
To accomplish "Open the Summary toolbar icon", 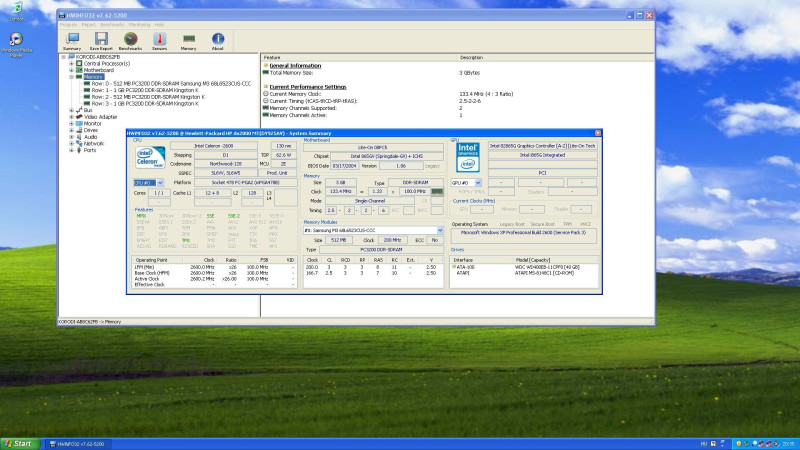I will (x=72, y=39).
